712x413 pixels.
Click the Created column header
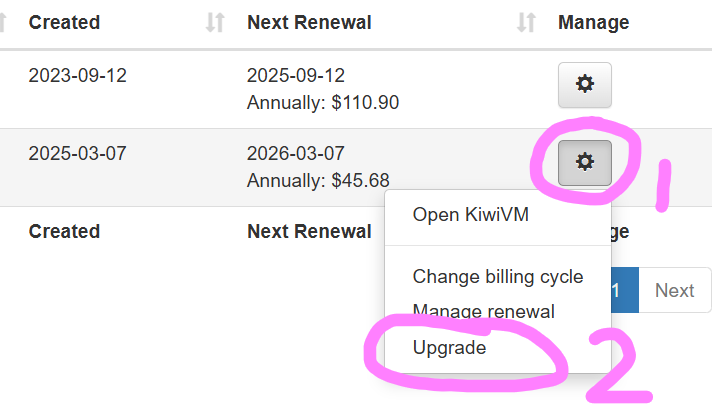coord(64,22)
